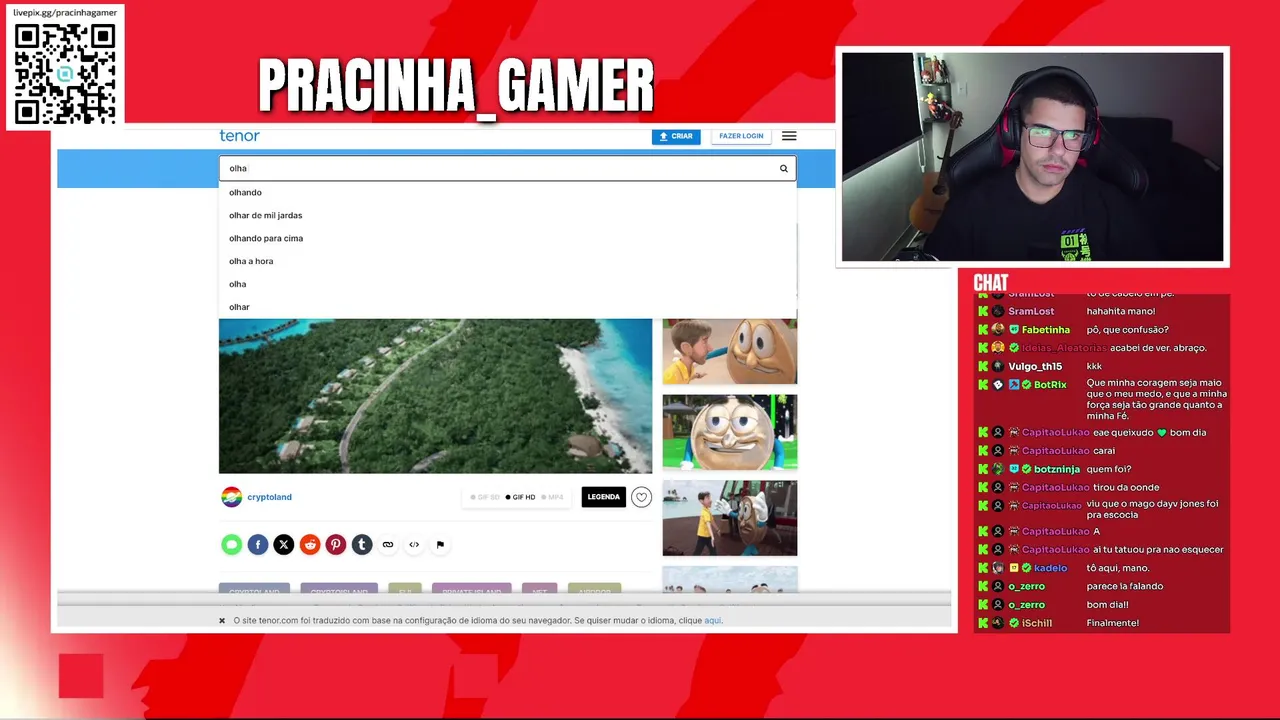The image size is (1280, 720).
Task: Open the related GIF of smiling coin mascot
Action: point(730,432)
